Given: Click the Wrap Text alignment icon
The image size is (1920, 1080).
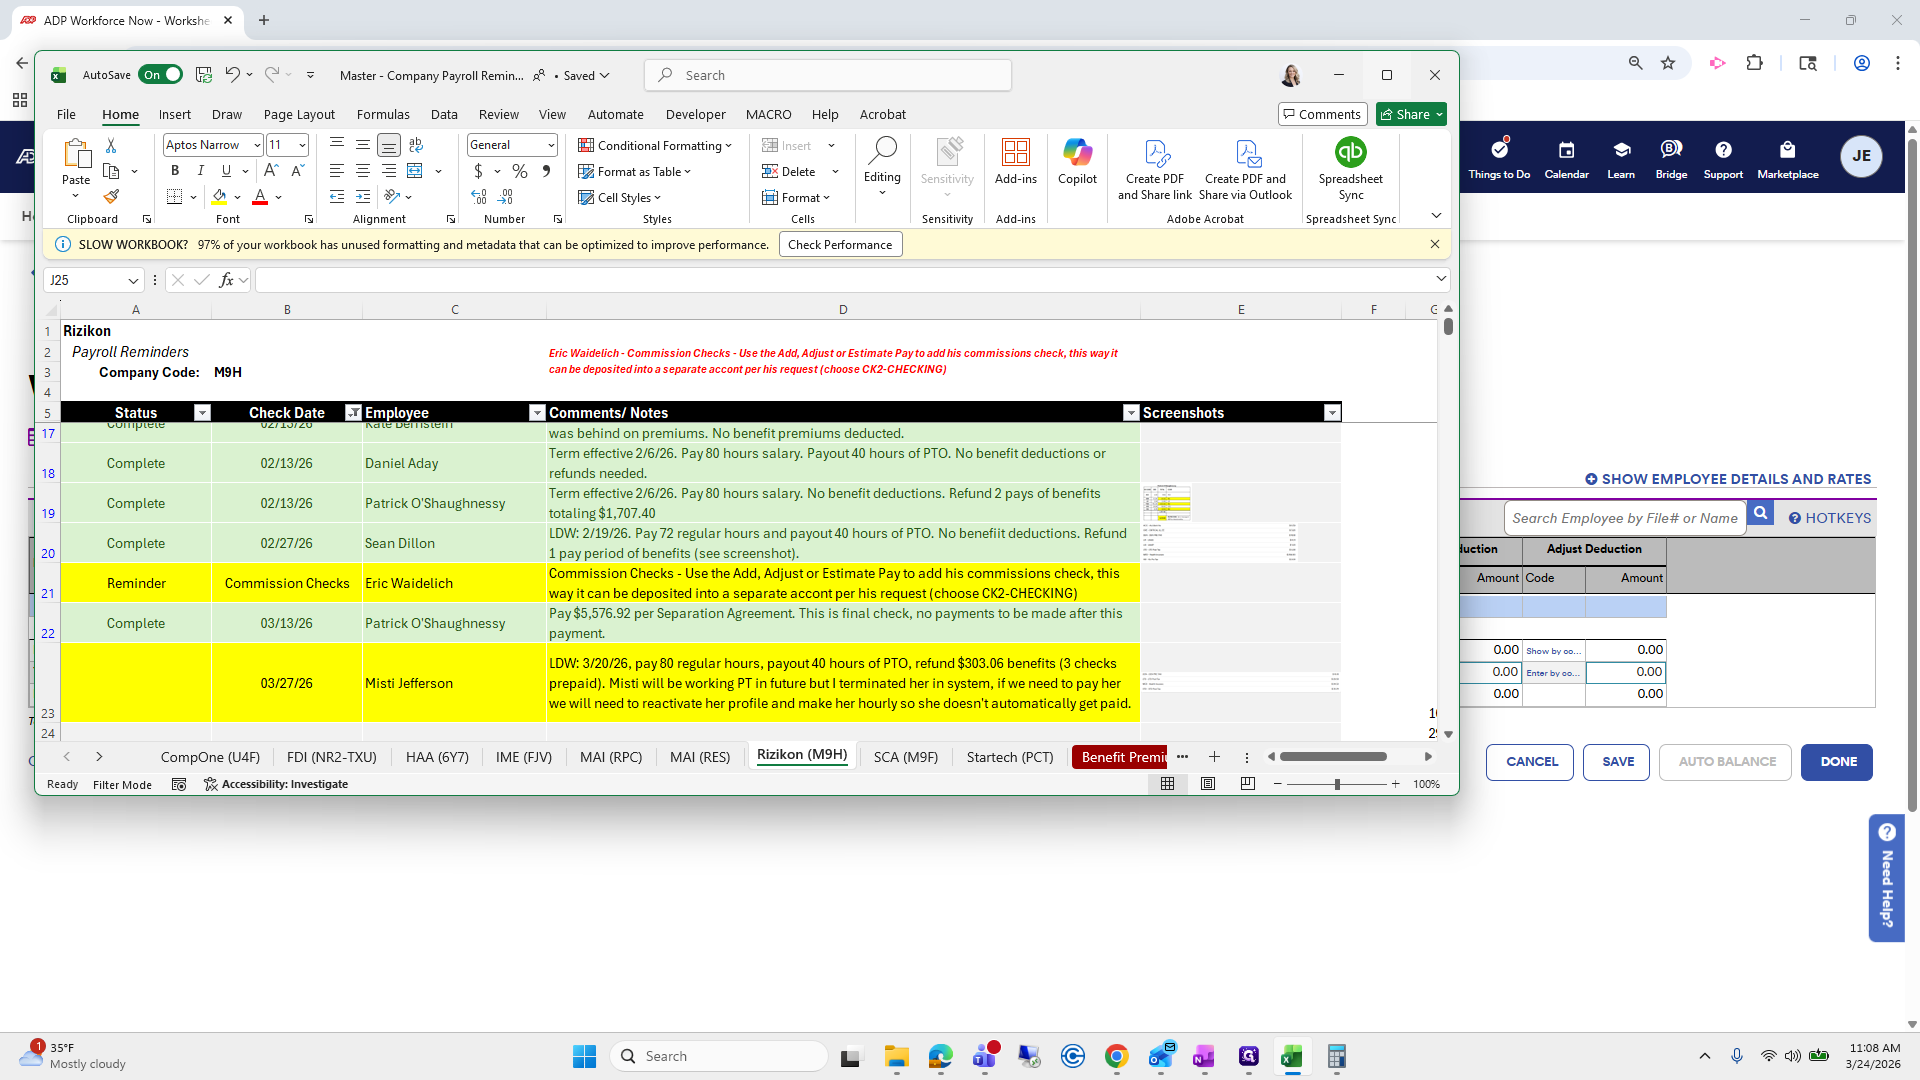Looking at the screenshot, I should 416,145.
